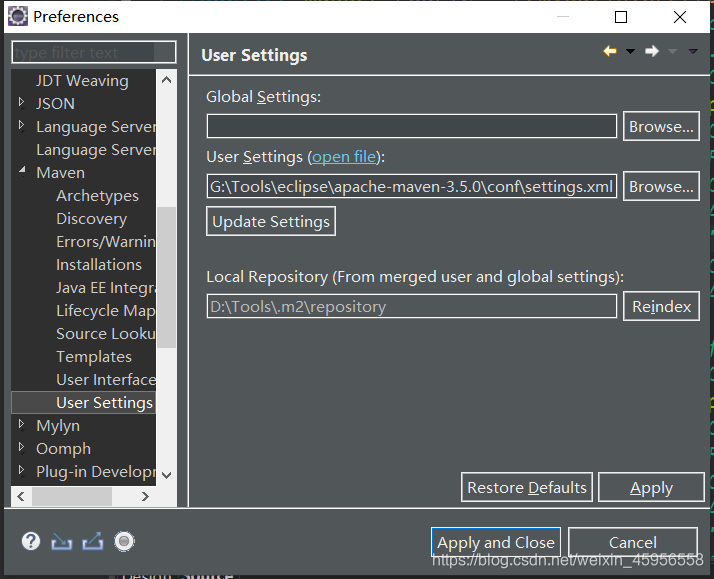
Task: Expand the JSON tree node
Action: tap(21, 102)
